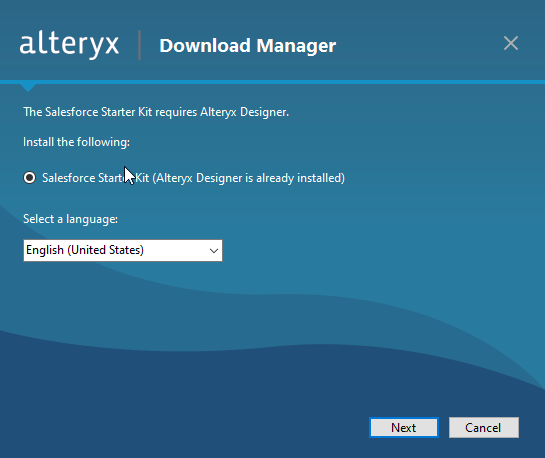Click the word 'Manager' in the header
This screenshot has width=545, height=458.
[x=296, y=46]
